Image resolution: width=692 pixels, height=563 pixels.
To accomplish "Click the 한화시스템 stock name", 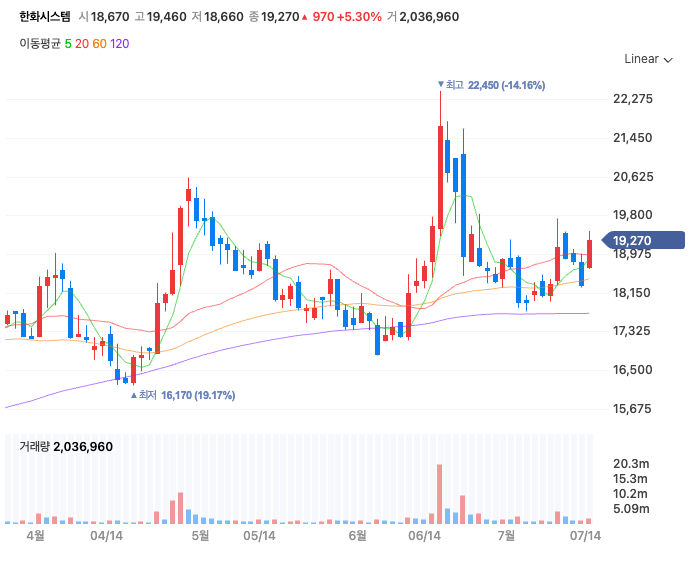I will (x=45, y=17).
